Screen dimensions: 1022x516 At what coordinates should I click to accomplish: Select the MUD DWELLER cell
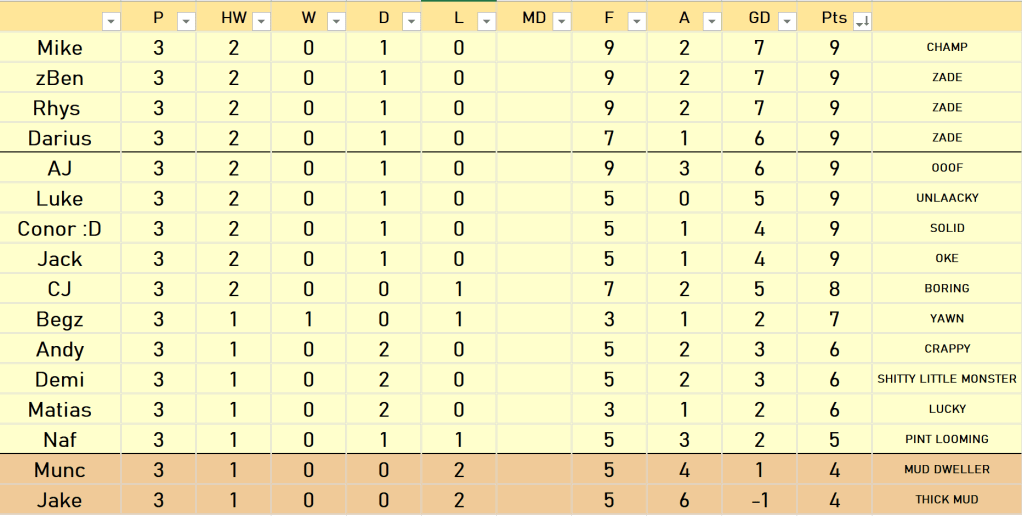click(x=946, y=470)
